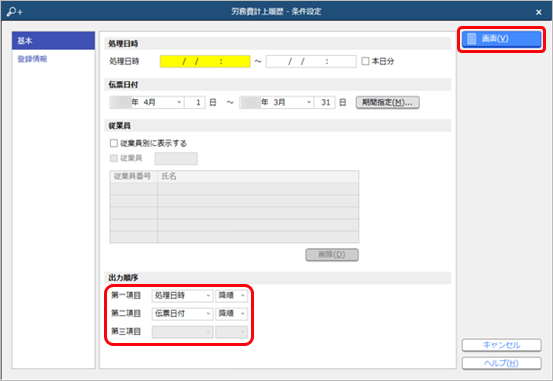Screen dimensions: 553x381
Task: Click the キャンセル button
Action: pos(501,345)
